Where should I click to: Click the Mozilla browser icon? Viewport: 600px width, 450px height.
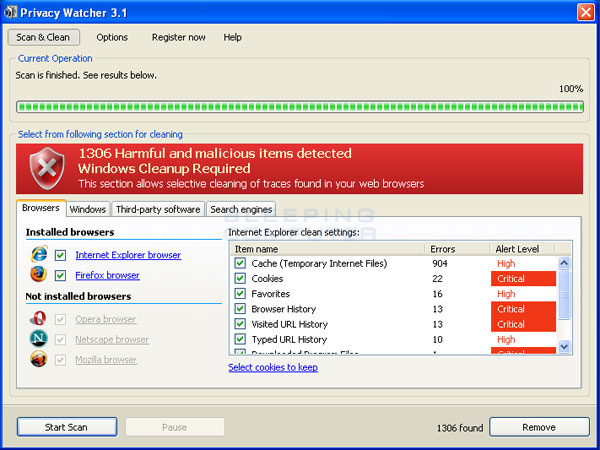(39, 359)
